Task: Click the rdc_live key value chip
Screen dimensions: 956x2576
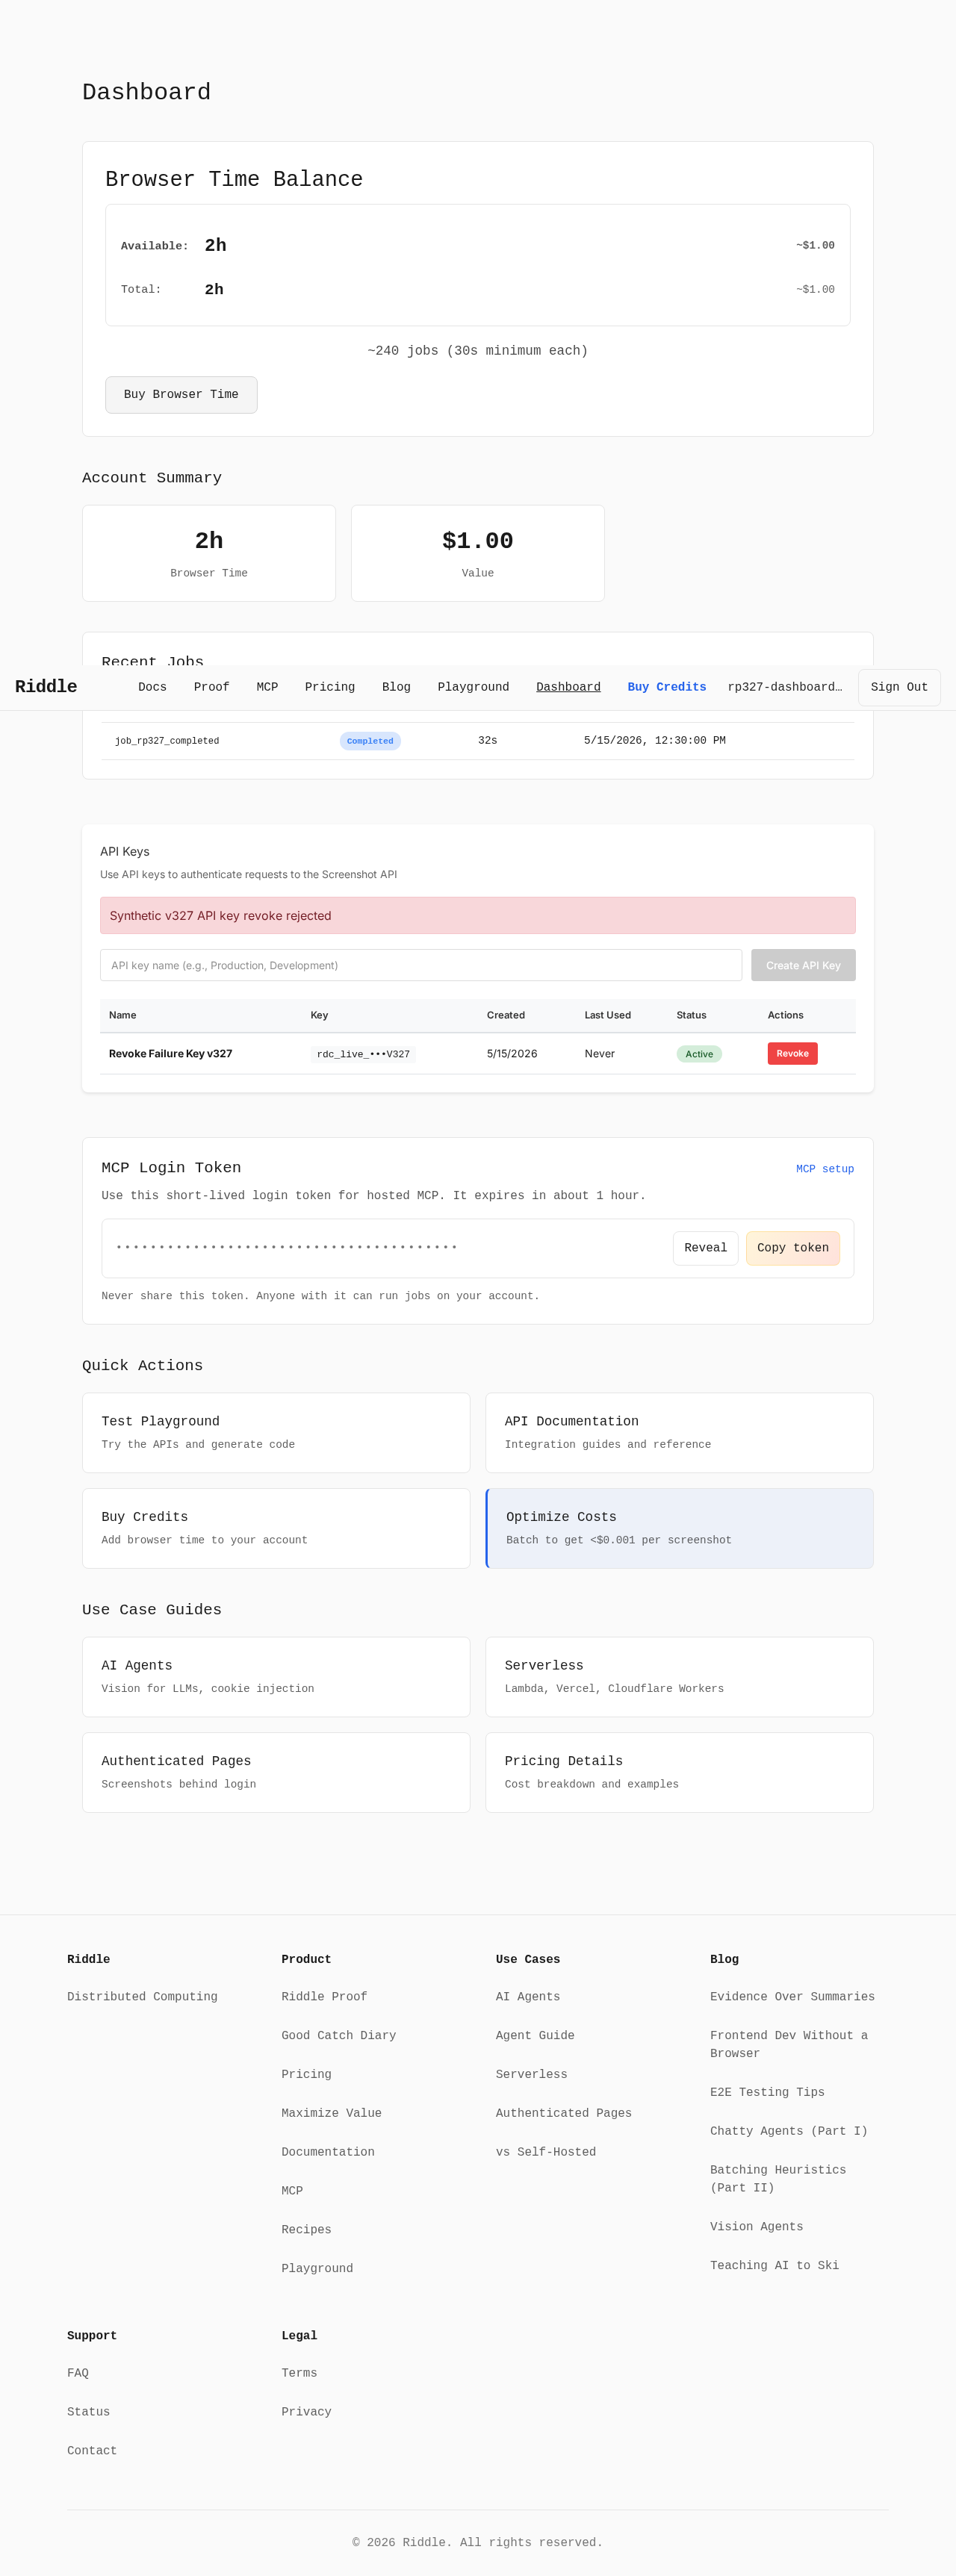Action: tap(363, 1054)
